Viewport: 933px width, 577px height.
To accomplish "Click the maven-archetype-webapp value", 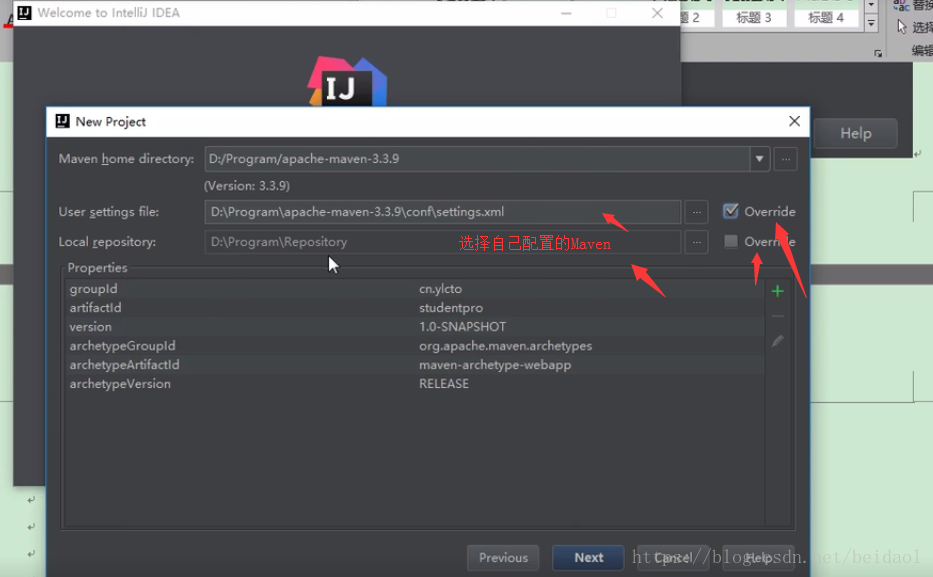I will 495,365.
